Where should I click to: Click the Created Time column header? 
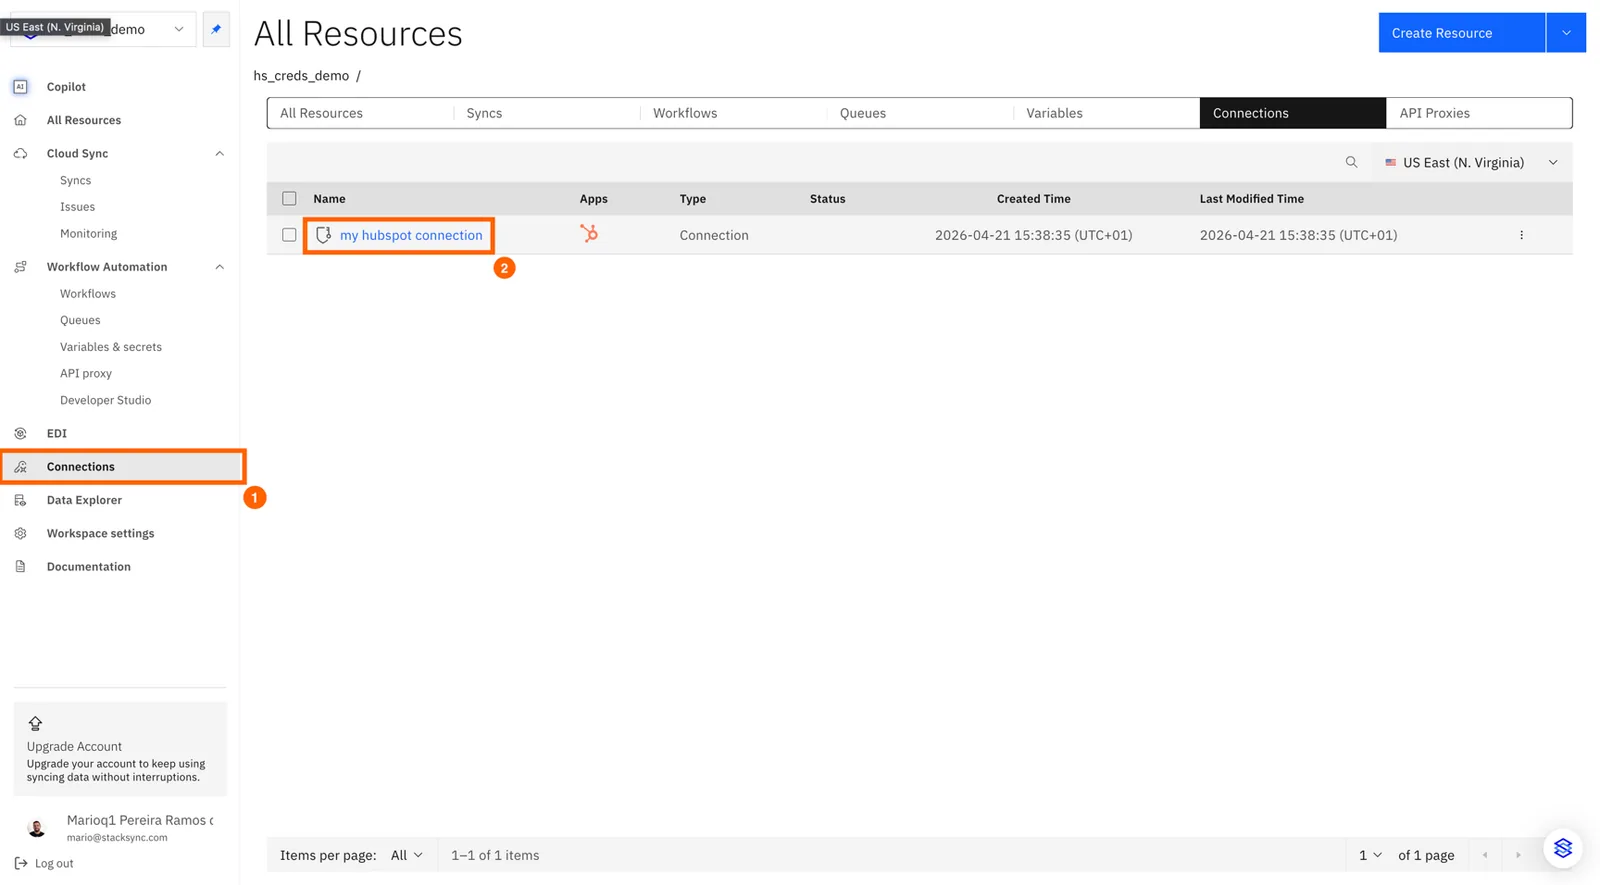click(x=1033, y=198)
